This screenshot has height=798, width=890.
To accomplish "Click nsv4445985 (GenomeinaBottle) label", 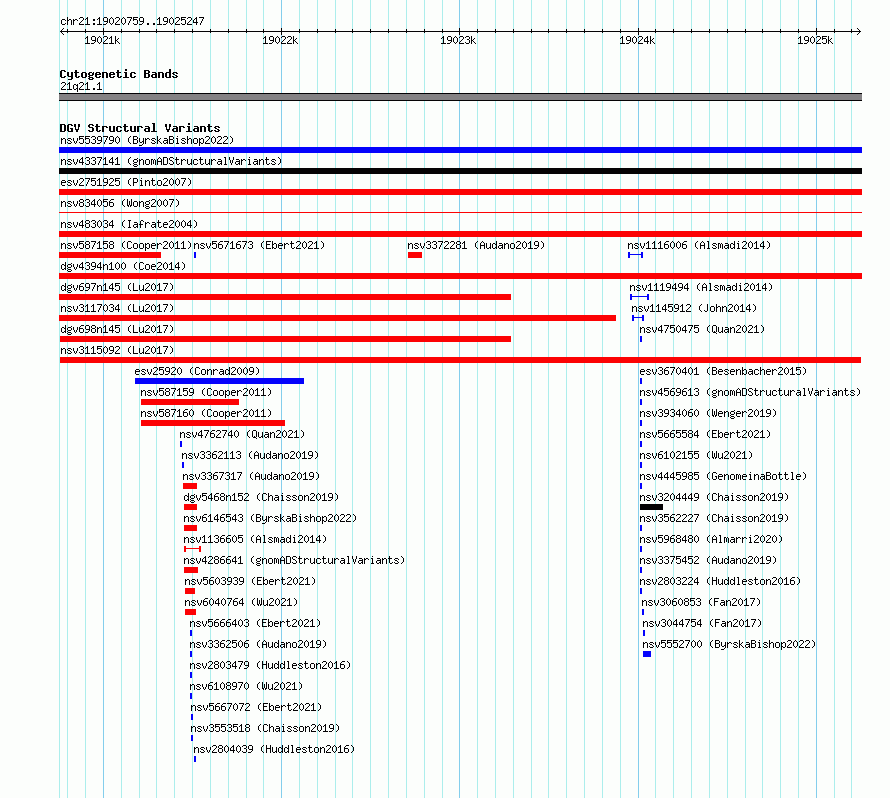I will tap(723, 476).
